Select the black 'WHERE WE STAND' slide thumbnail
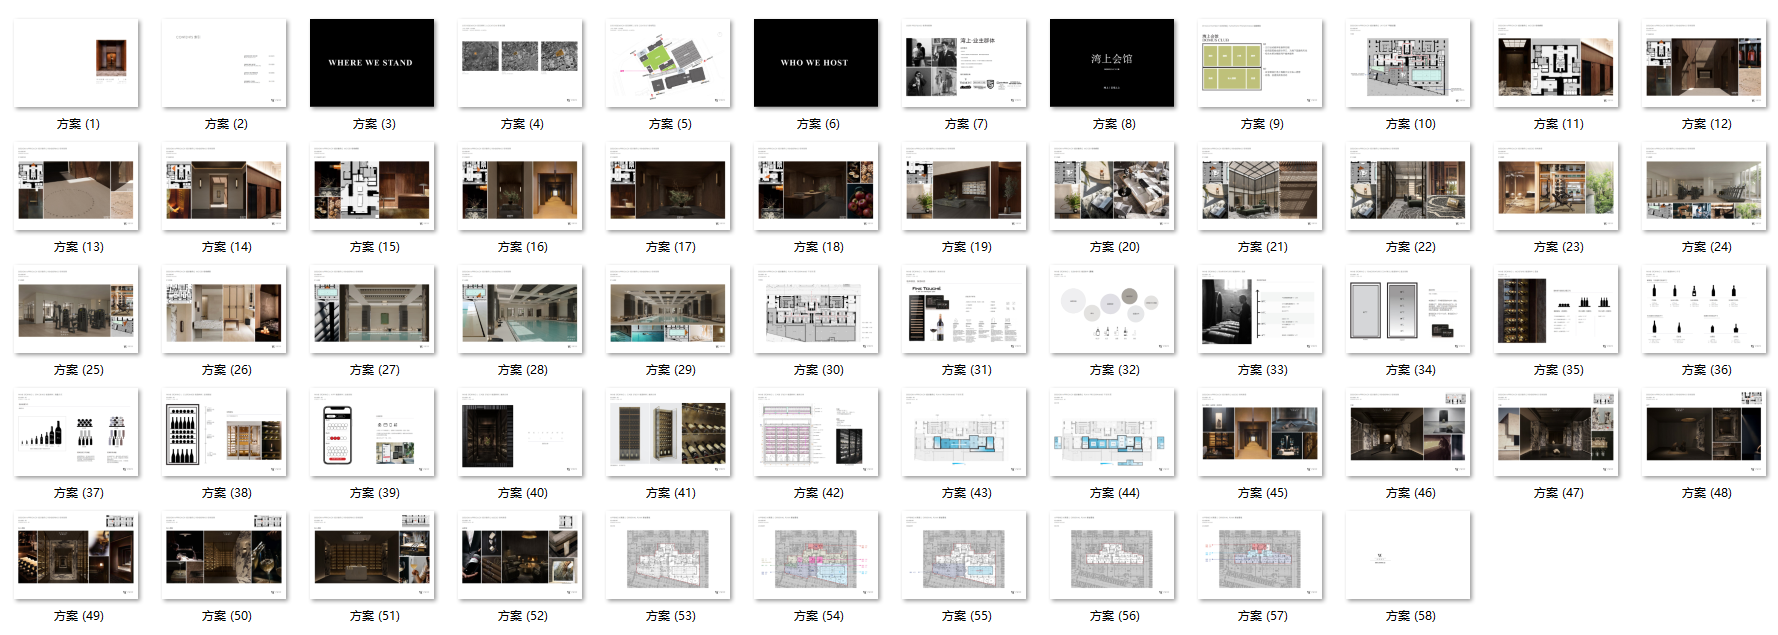This screenshot has height=635, width=1778. pos(372,63)
